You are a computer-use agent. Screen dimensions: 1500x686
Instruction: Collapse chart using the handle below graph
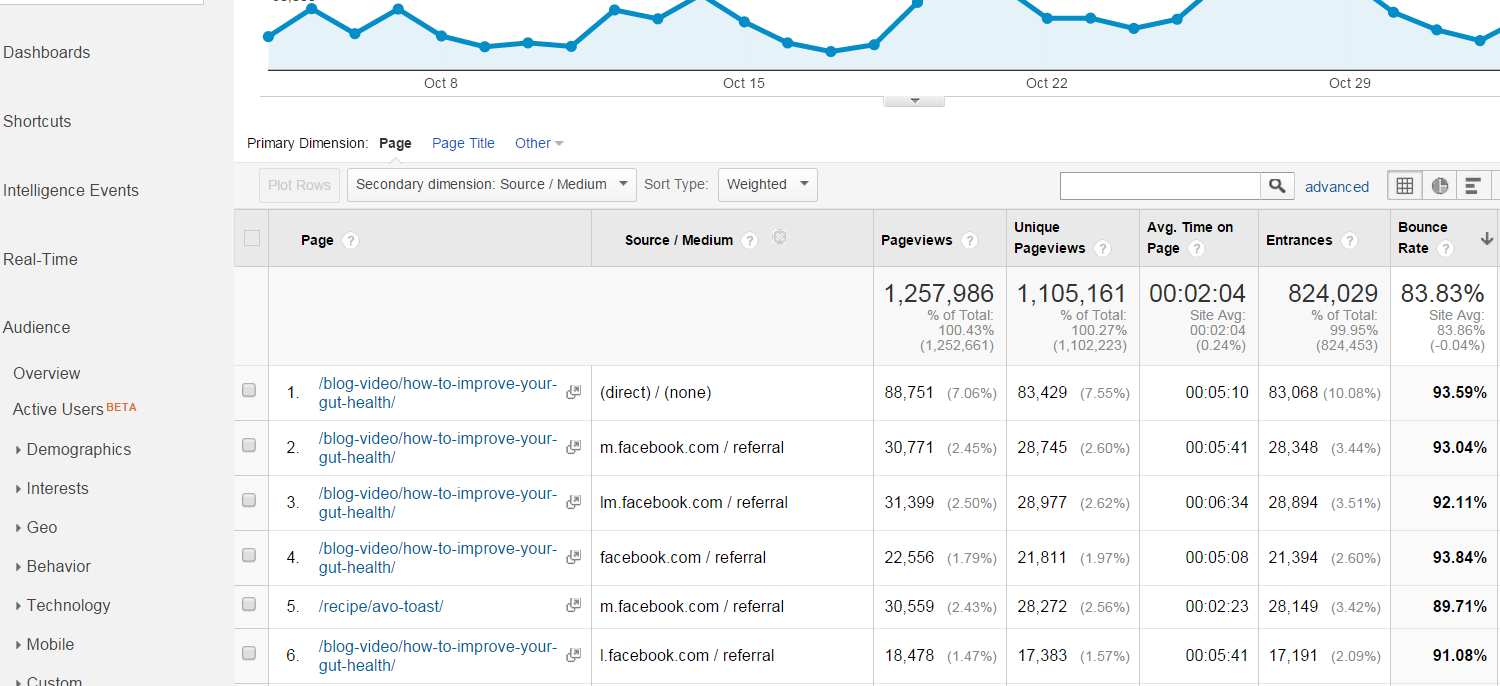[x=914, y=101]
